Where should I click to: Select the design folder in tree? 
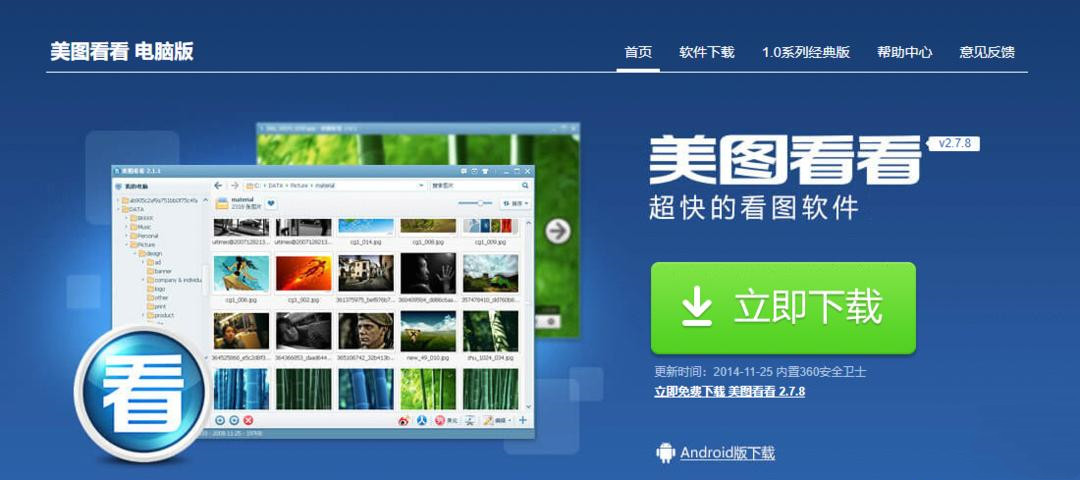coord(151,253)
